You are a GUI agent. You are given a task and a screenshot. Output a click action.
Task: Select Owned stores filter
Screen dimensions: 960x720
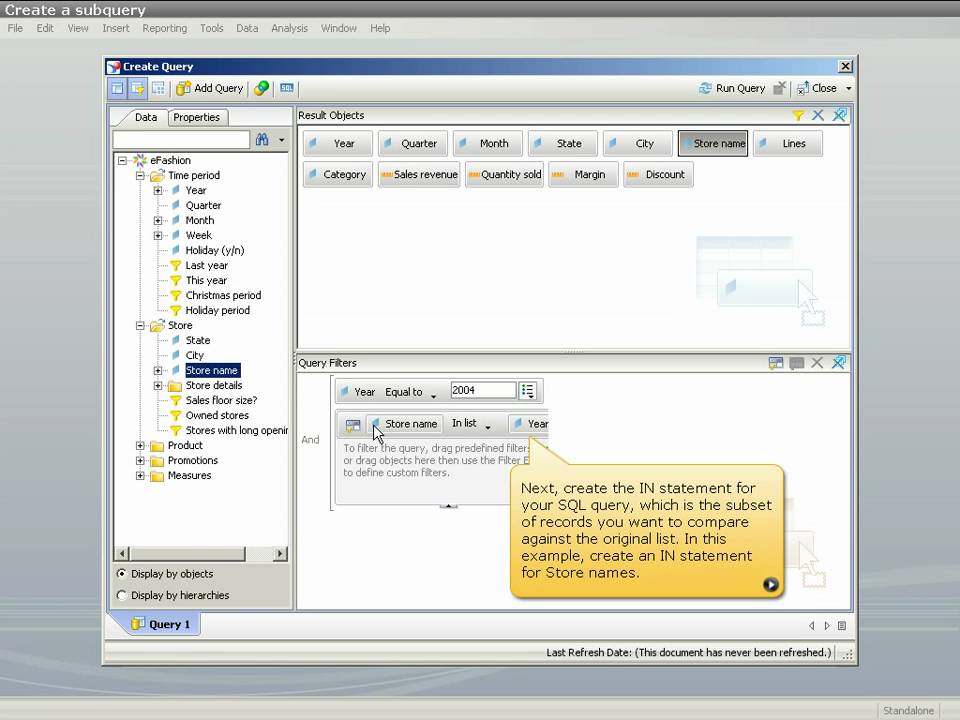point(217,415)
